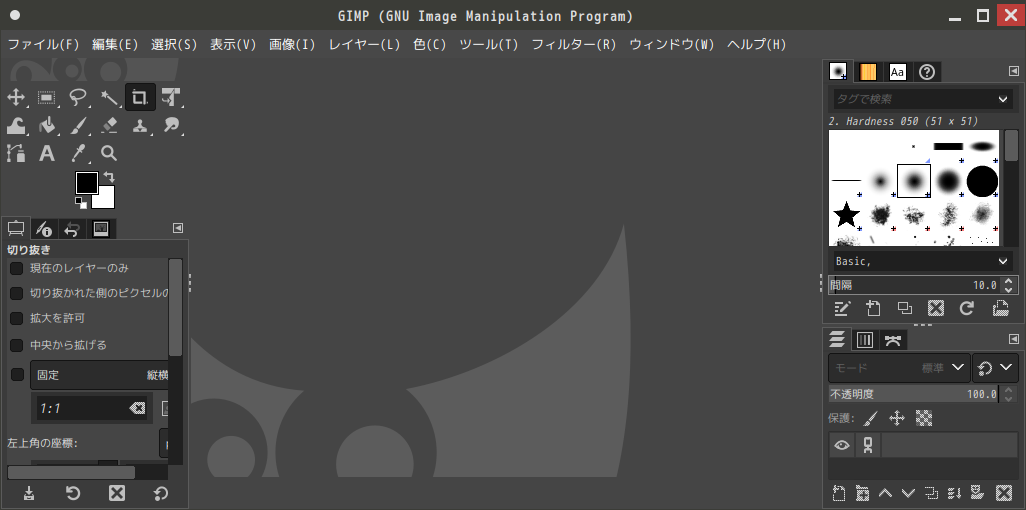The width and height of the screenshot is (1026, 510).
Task: Open the ウィンドウ(W) menu
Action: (x=672, y=45)
